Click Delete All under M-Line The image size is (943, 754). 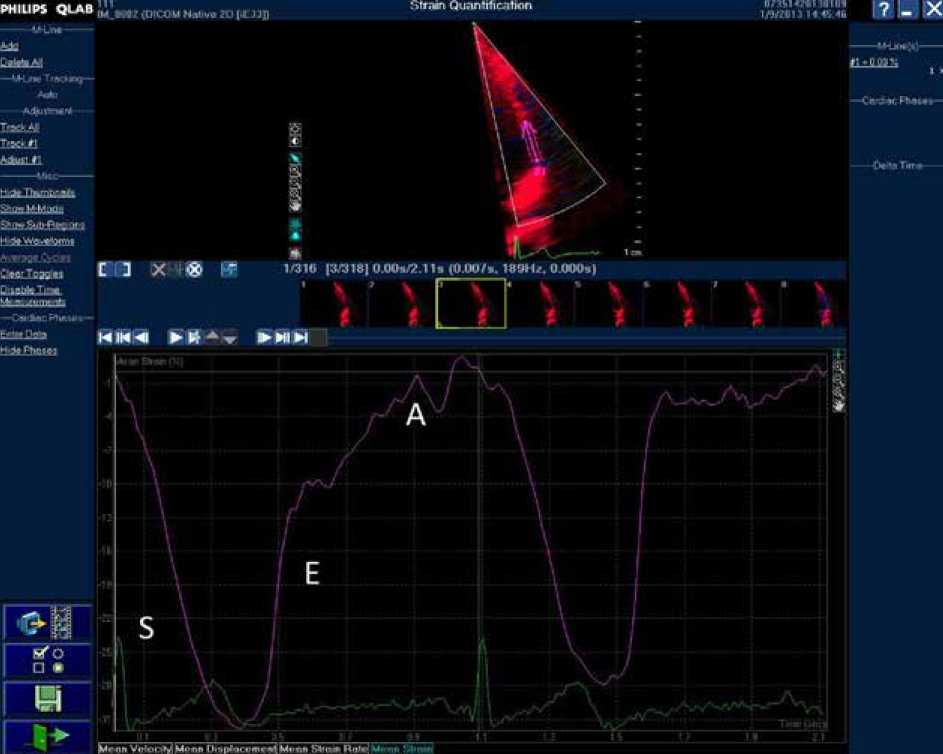(22, 62)
